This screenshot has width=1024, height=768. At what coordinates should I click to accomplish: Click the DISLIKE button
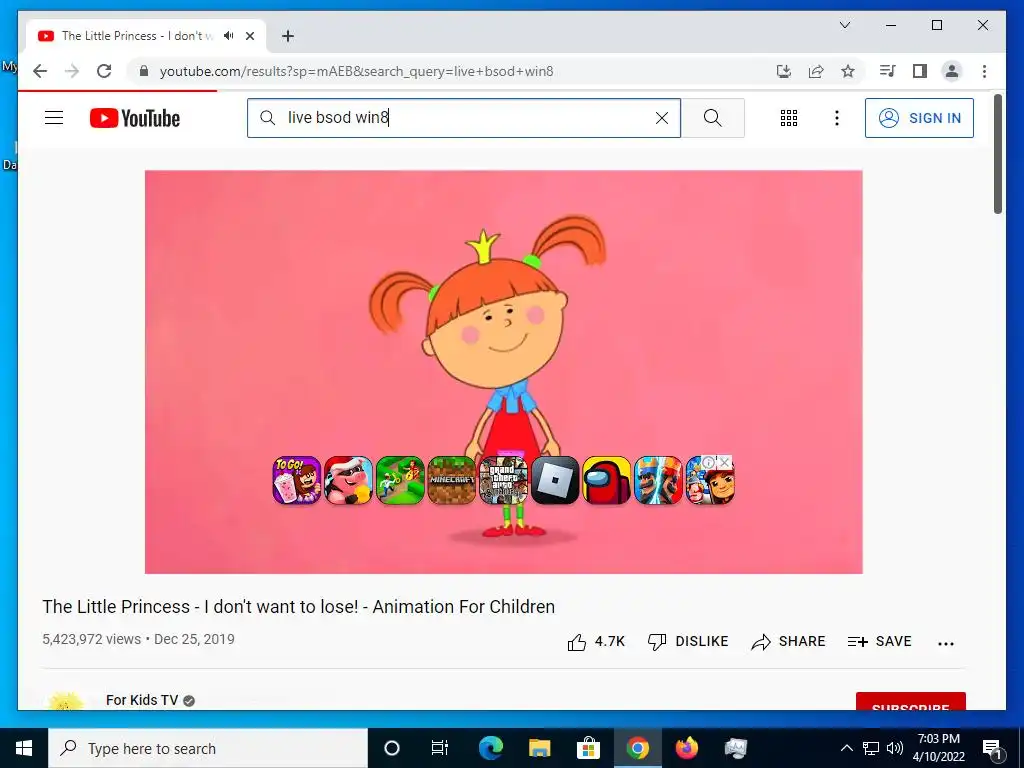click(688, 642)
